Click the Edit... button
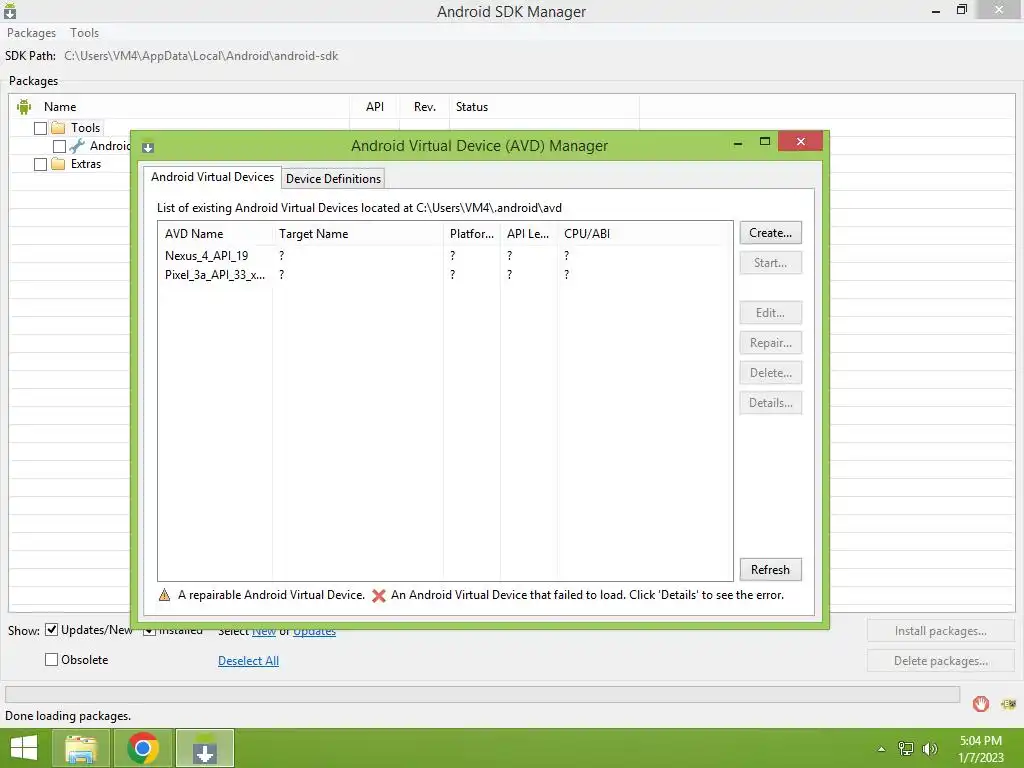Screen dimensions: 1024x768 pyautogui.click(x=771, y=313)
